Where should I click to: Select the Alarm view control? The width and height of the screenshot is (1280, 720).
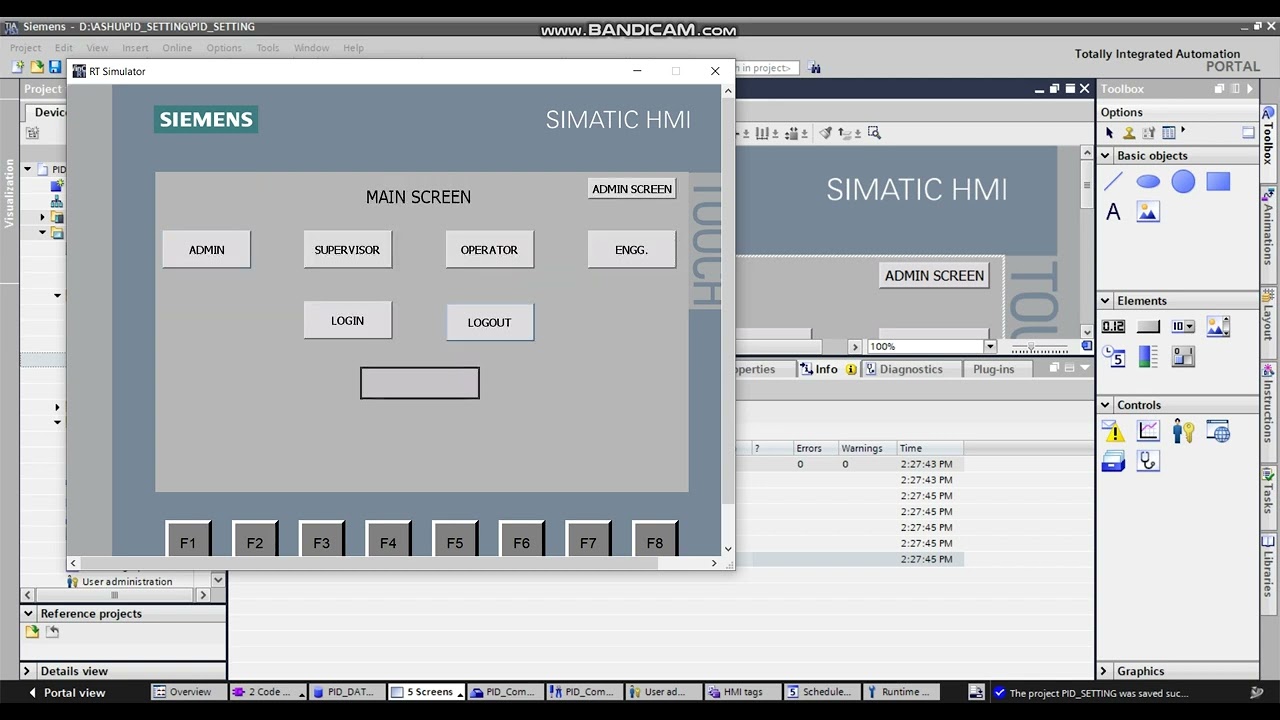click(1113, 431)
